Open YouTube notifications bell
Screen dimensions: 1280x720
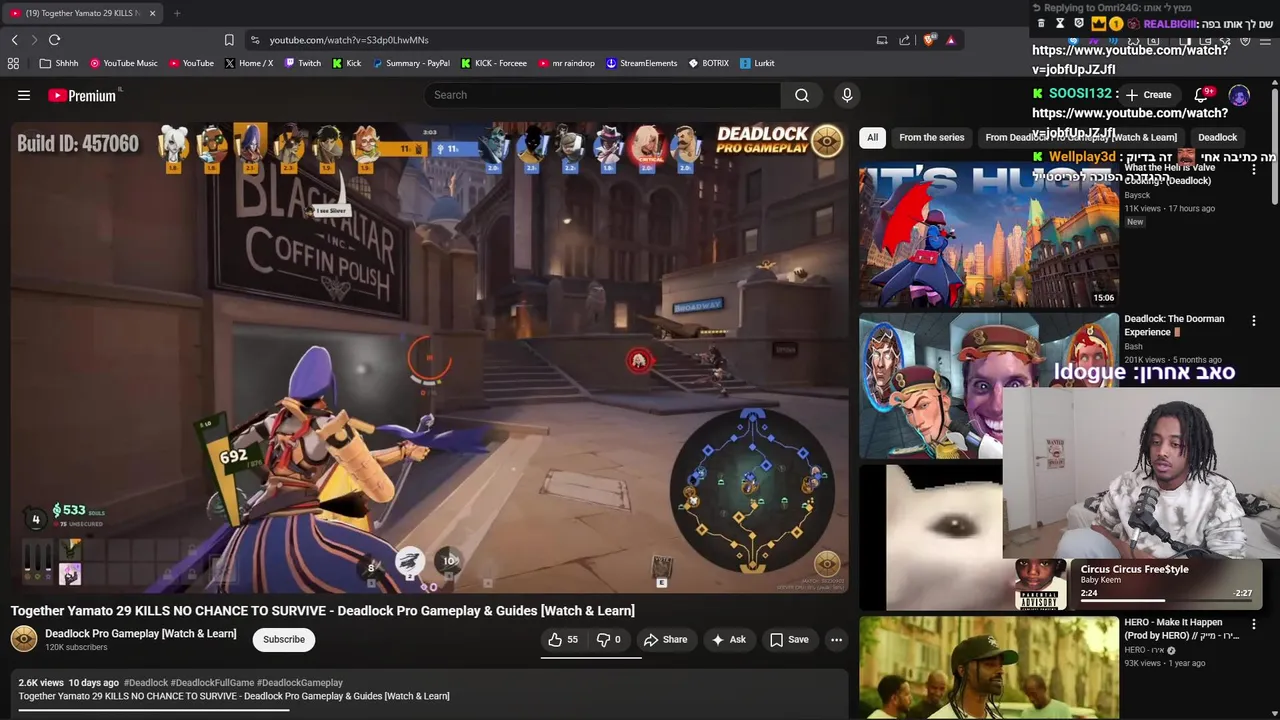[1201, 95]
